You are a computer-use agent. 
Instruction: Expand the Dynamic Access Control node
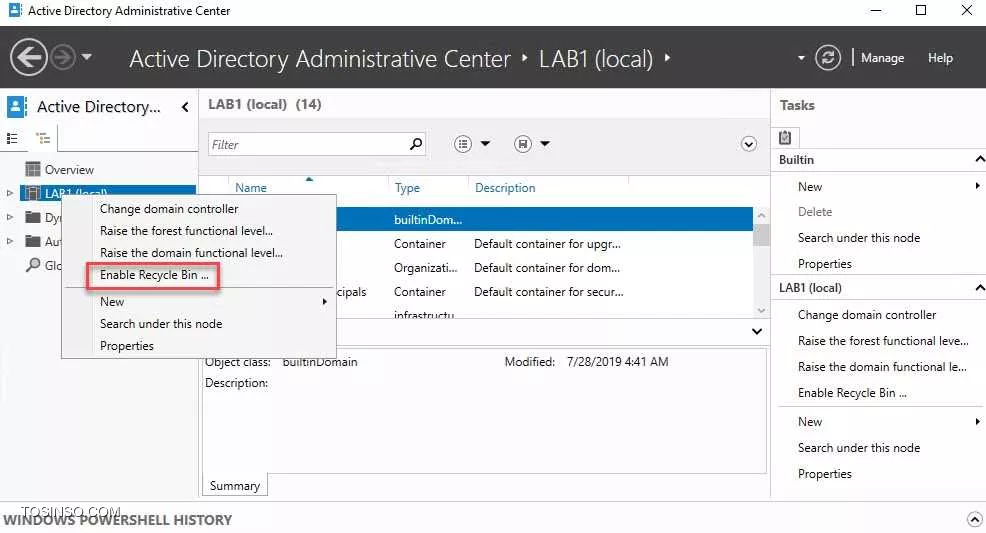(9, 217)
